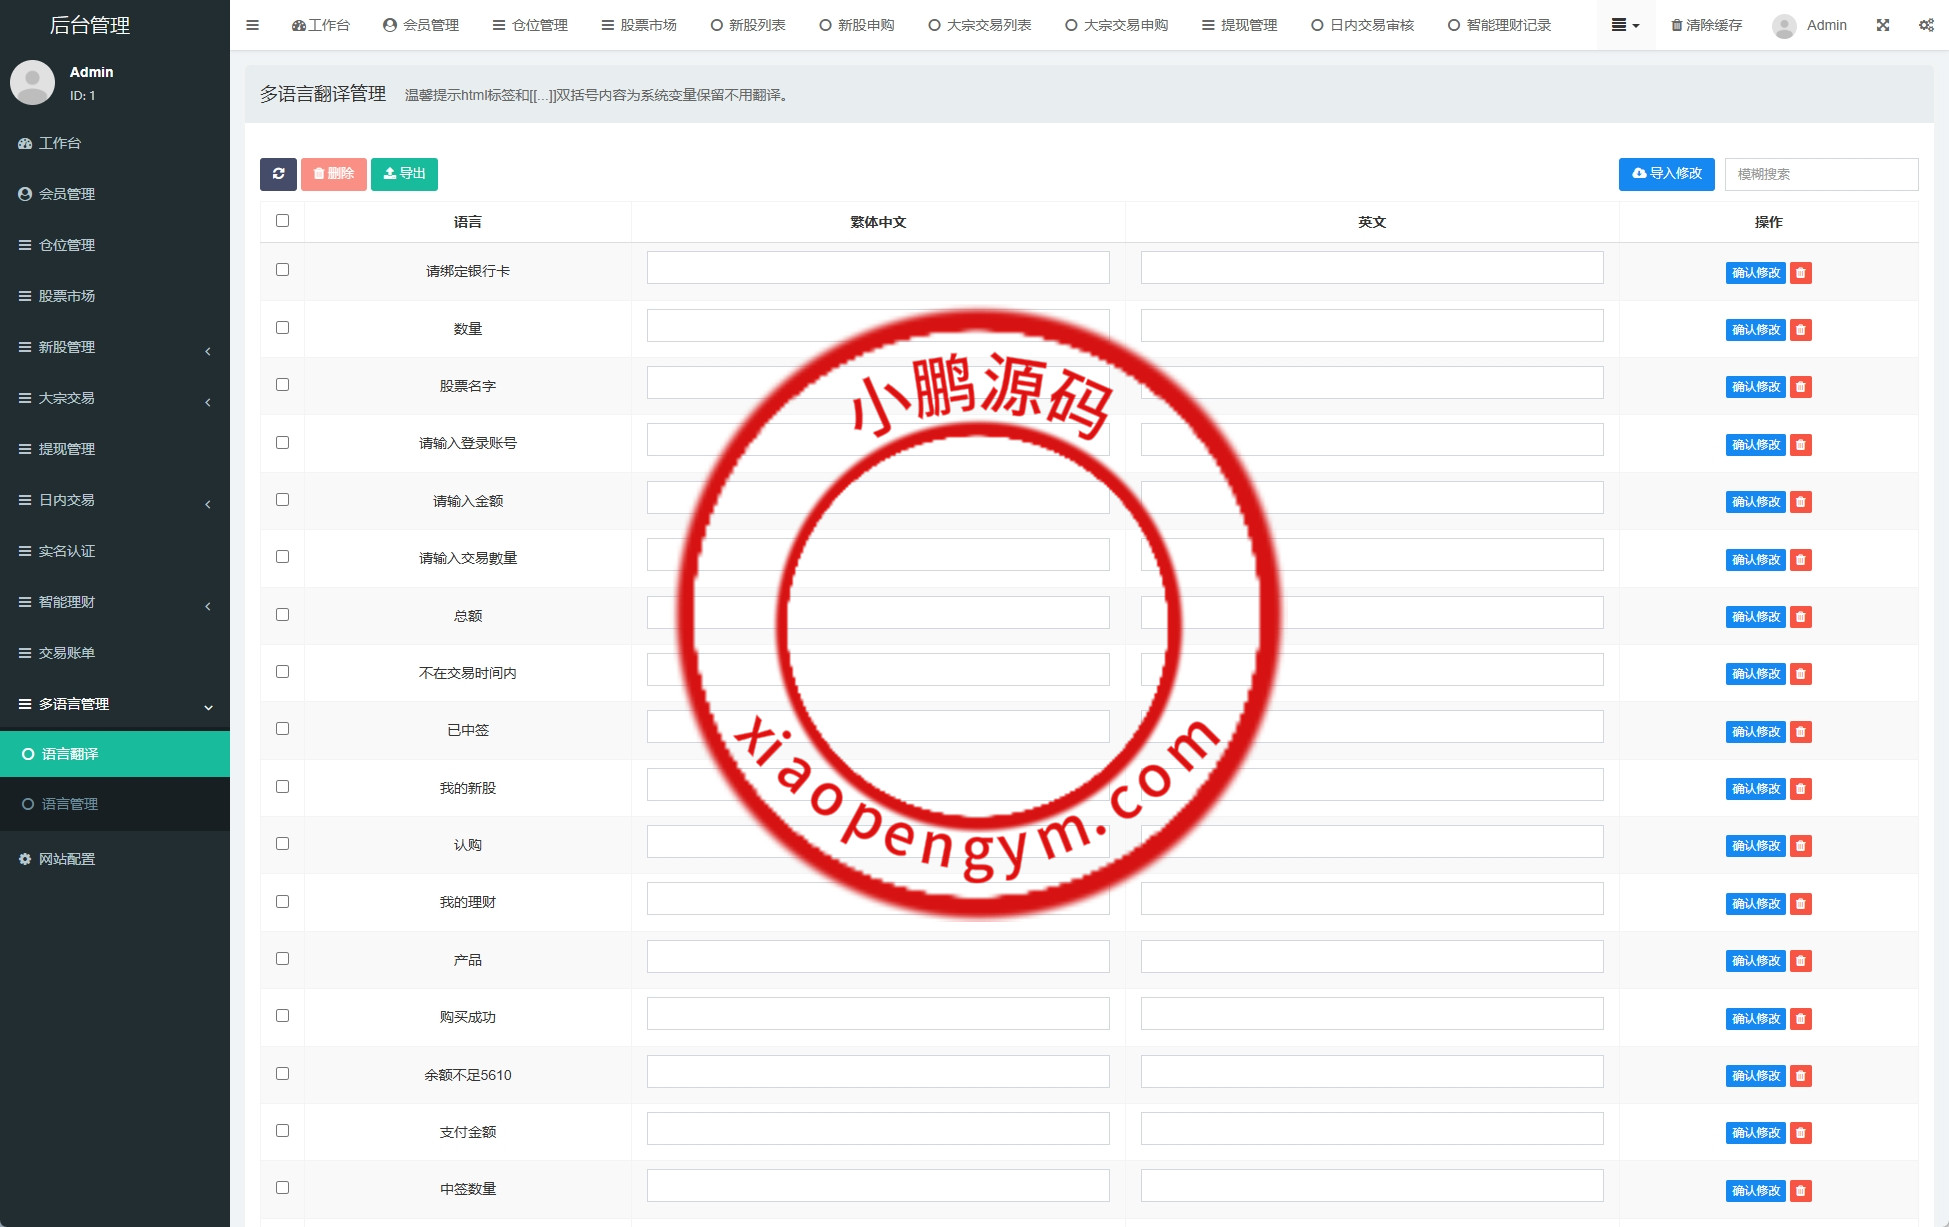This screenshot has width=1949, height=1227.
Task: Click 确认修改 for the 中签数量 row
Action: coord(1756,1191)
